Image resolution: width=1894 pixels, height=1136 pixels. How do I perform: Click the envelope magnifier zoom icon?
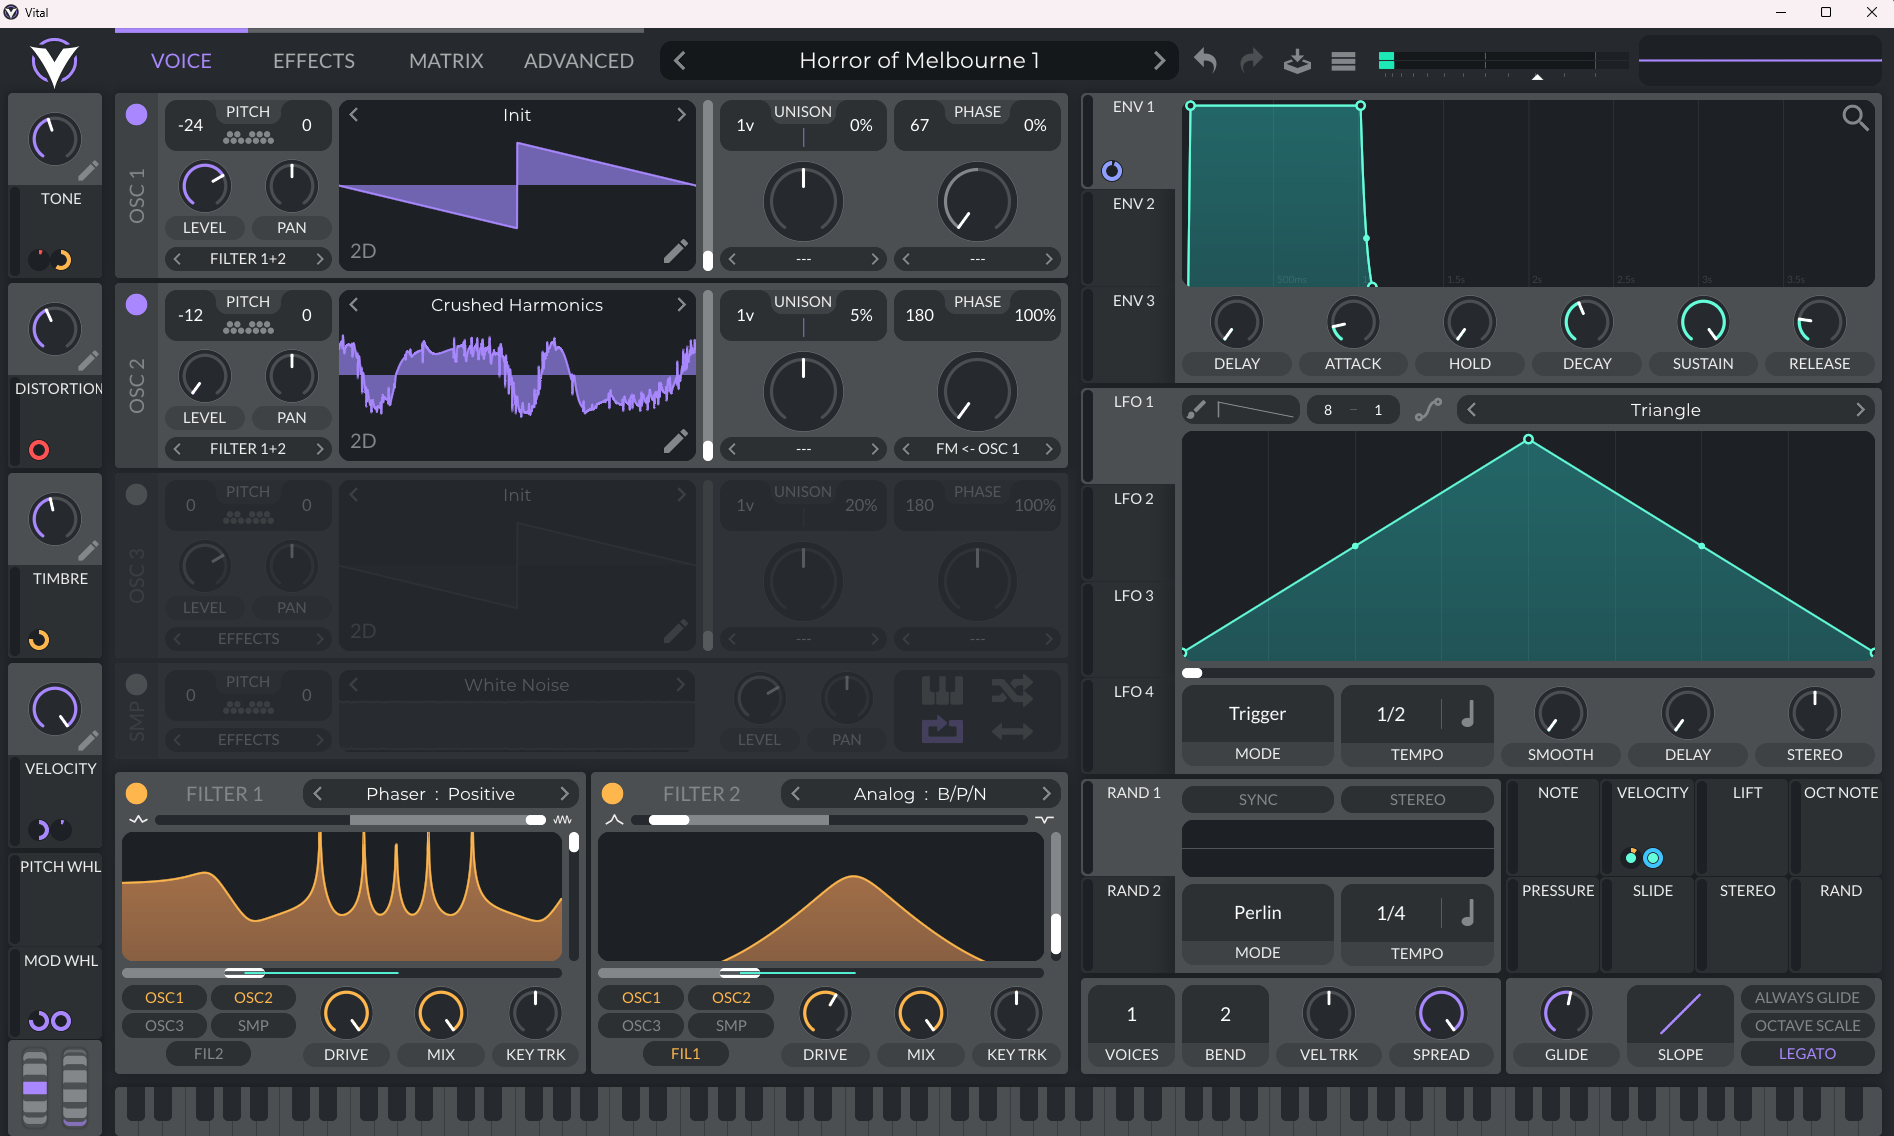1855,118
